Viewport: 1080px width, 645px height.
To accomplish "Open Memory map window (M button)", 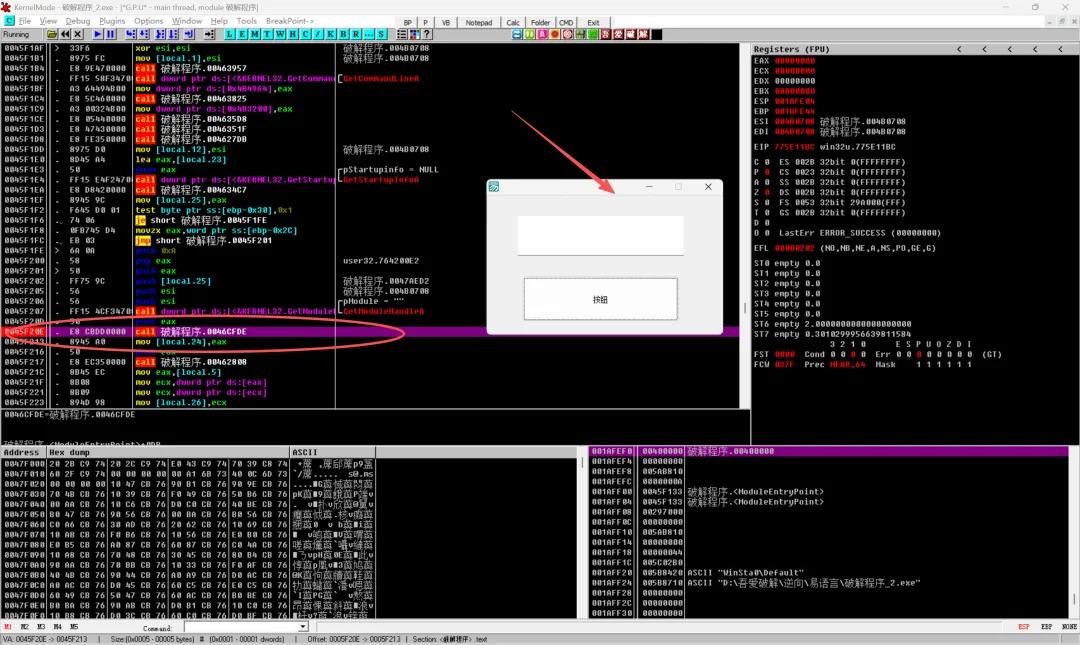I will (x=254, y=34).
